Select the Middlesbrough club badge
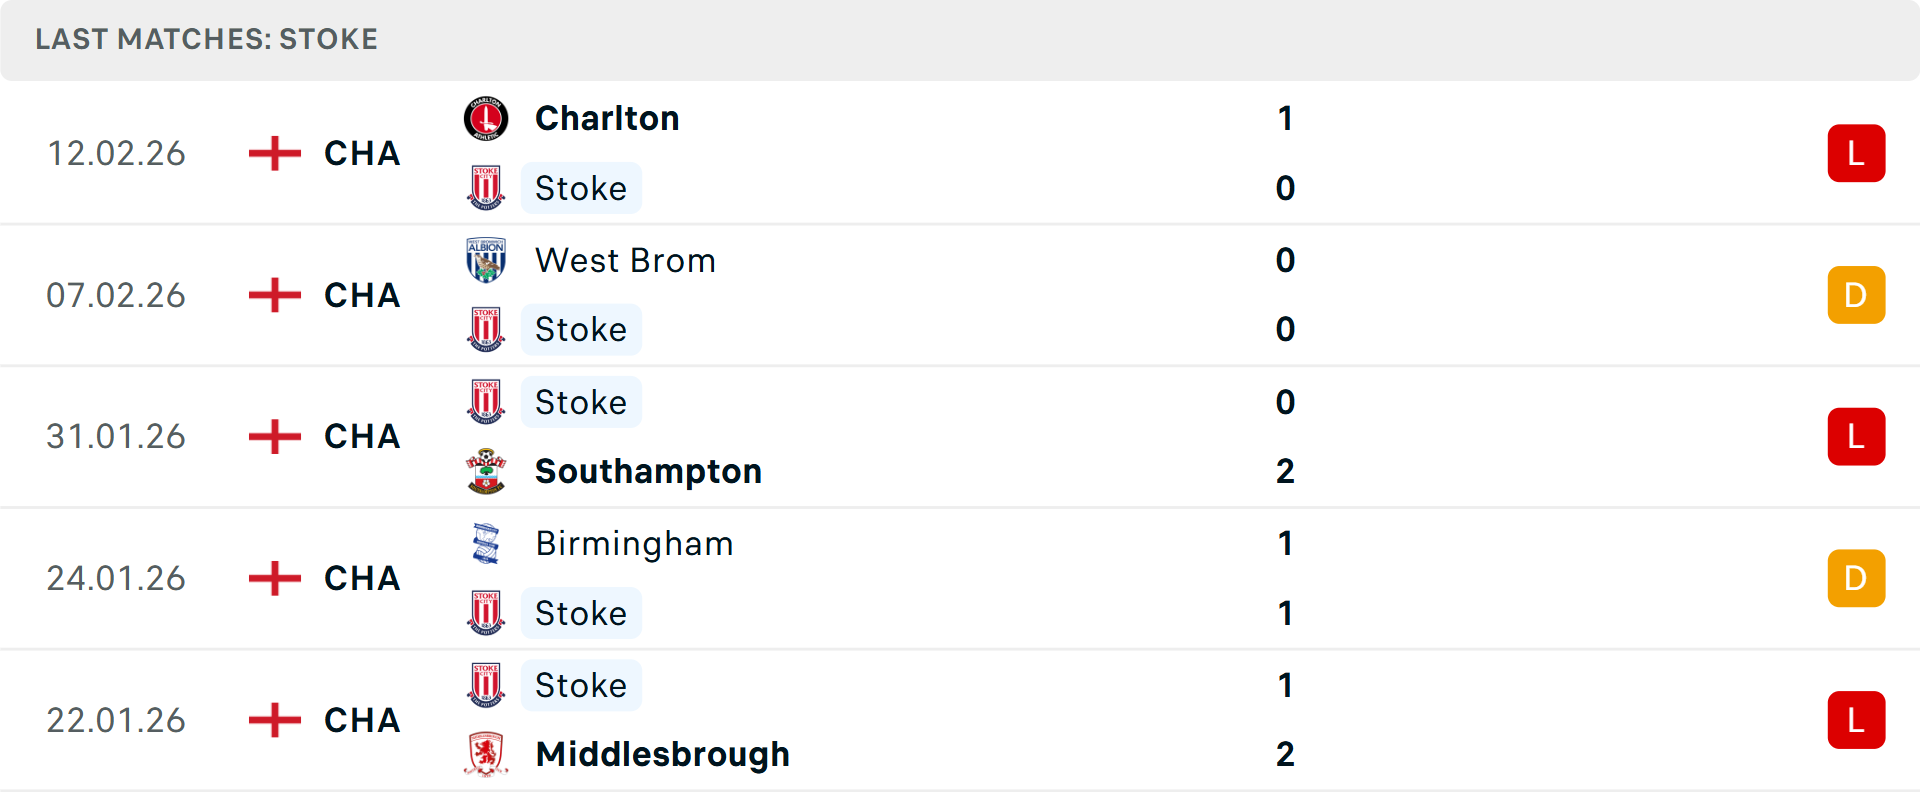The height and width of the screenshot is (792, 1920). tap(485, 755)
